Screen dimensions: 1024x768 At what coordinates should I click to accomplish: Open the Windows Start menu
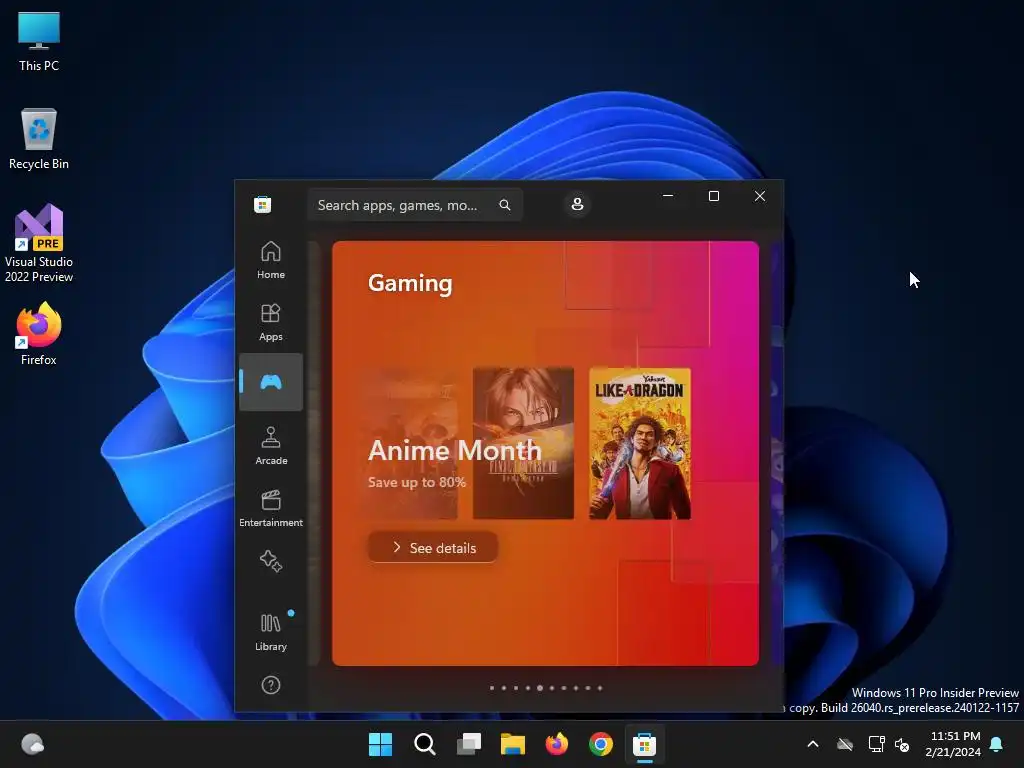381,744
